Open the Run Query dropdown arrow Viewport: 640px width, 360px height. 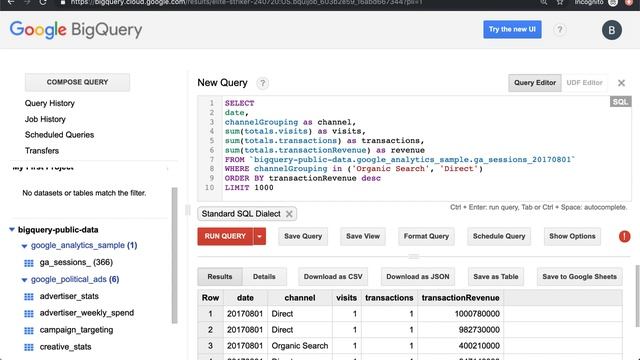(x=260, y=236)
